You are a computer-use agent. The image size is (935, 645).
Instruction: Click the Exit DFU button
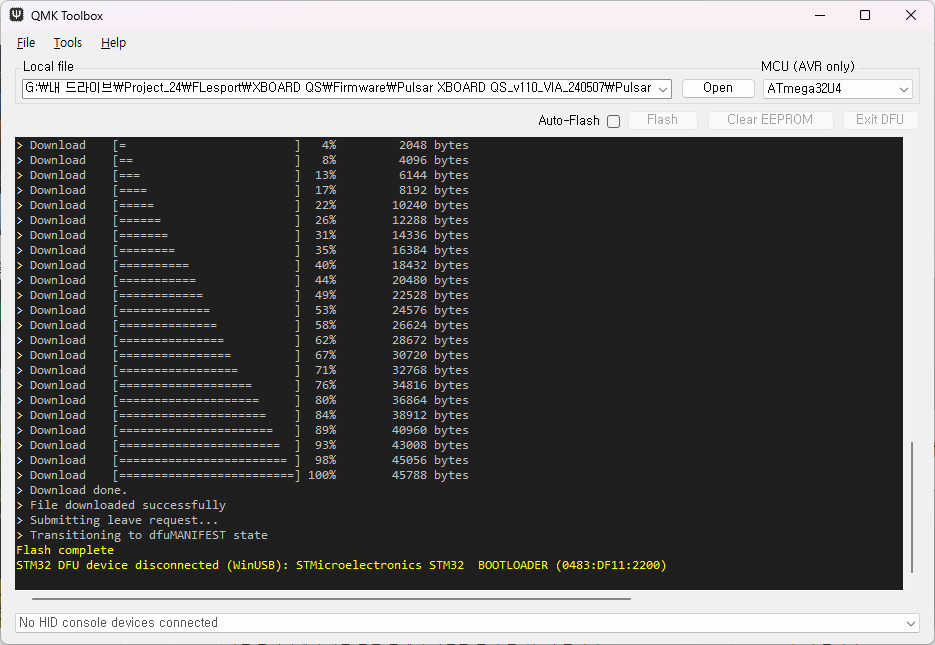(880, 120)
